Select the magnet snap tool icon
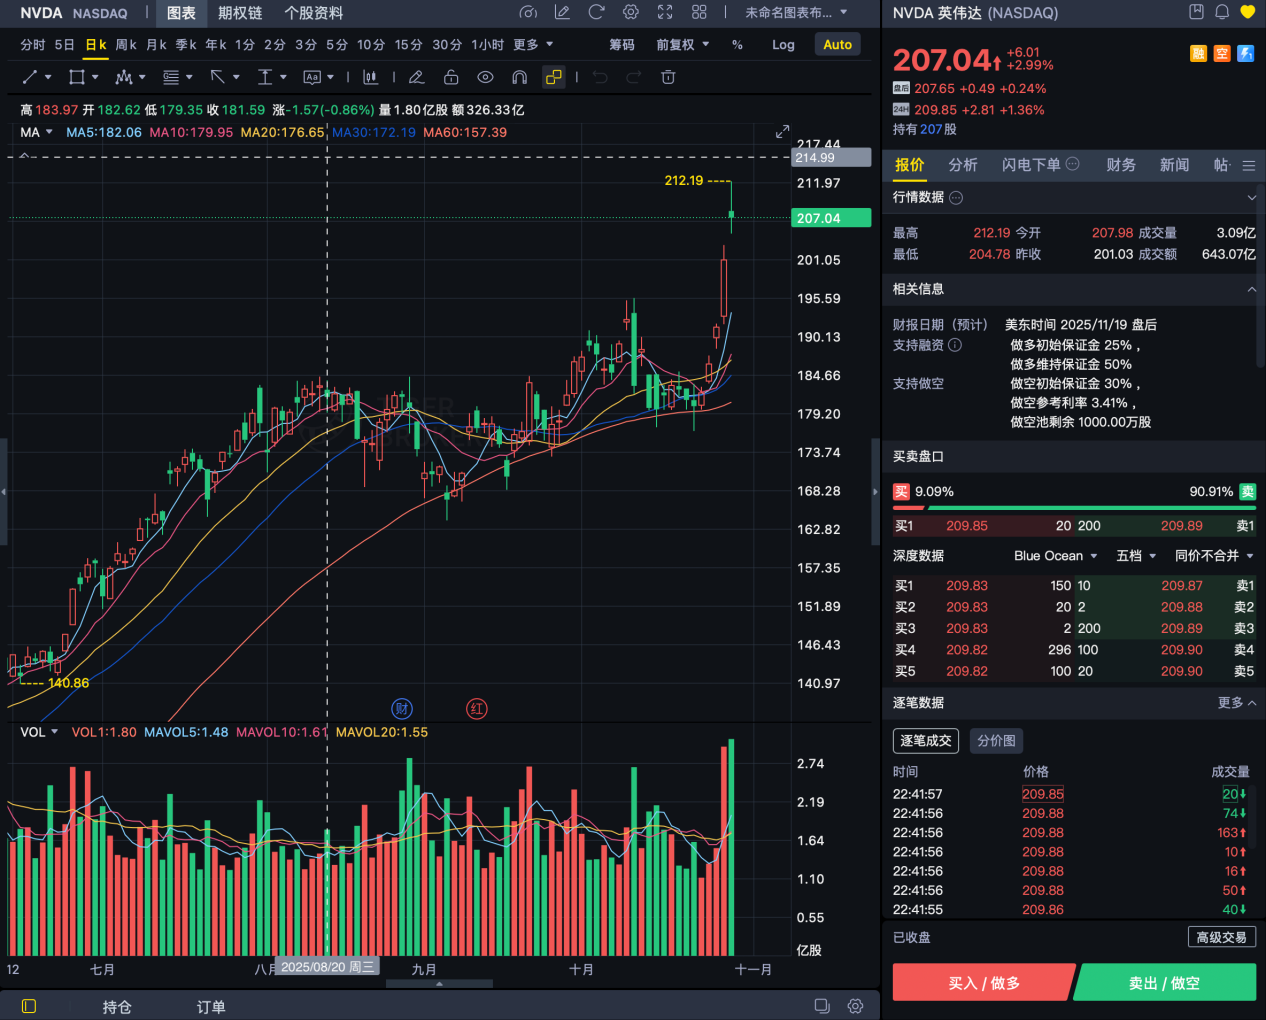1266x1020 pixels. pyautogui.click(x=519, y=77)
